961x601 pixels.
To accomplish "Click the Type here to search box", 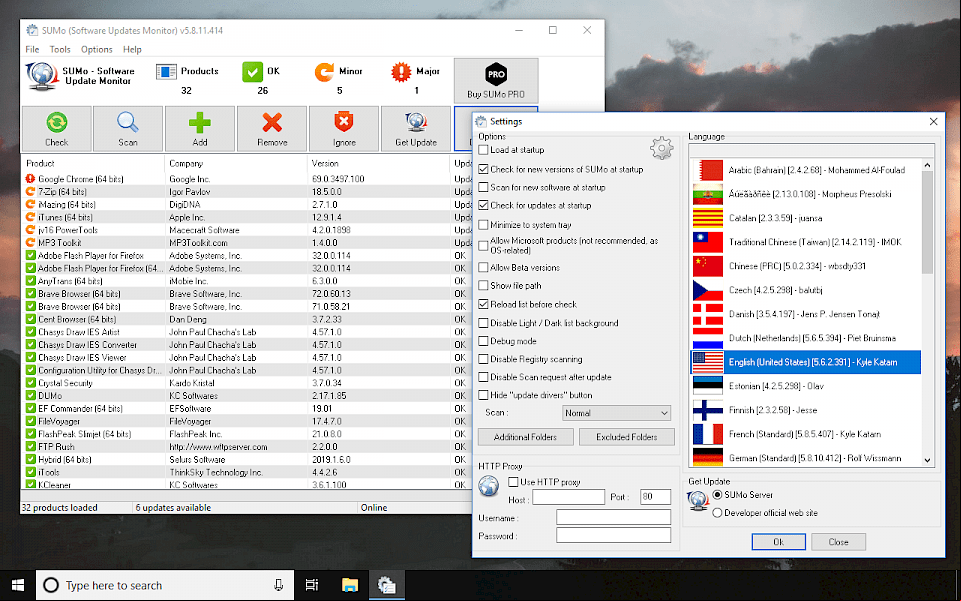I will tap(165, 585).
